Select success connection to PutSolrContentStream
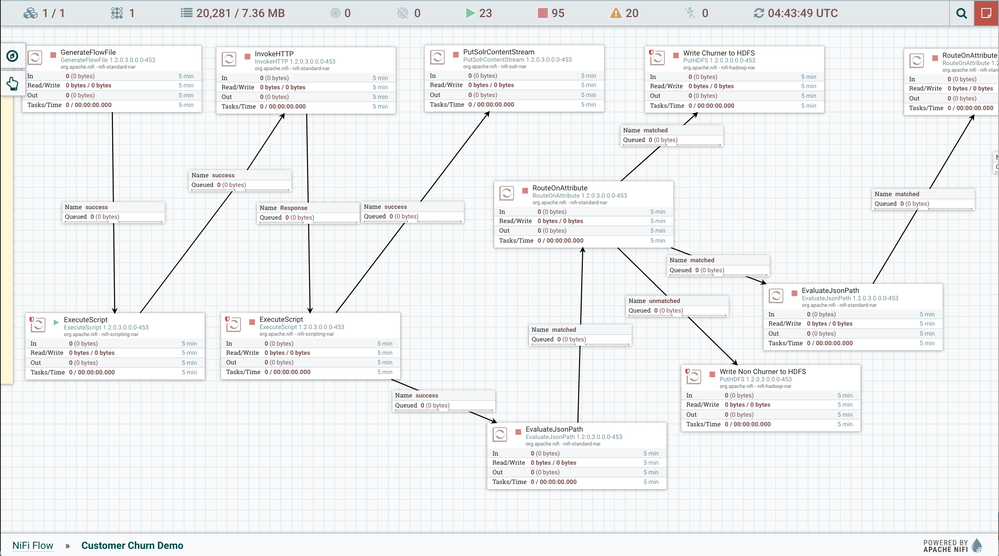 click(x=413, y=211)
